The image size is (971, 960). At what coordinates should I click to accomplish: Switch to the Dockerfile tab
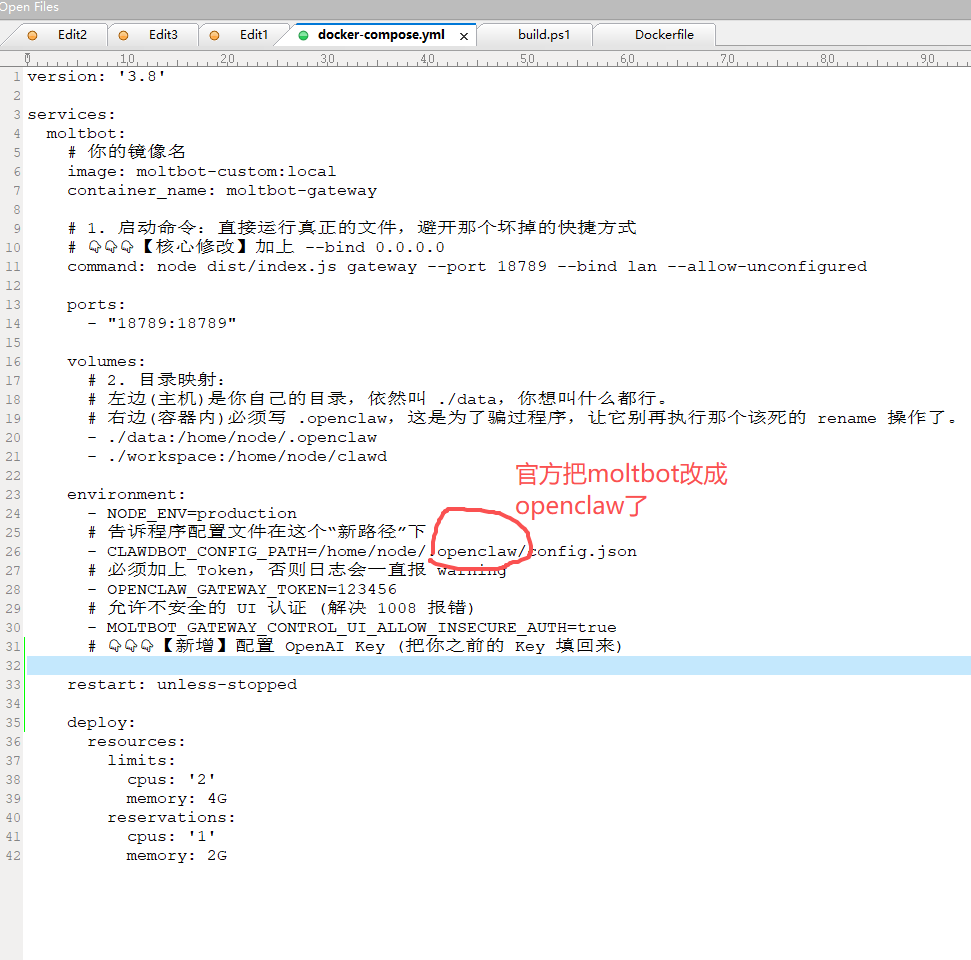click(664, 34)
